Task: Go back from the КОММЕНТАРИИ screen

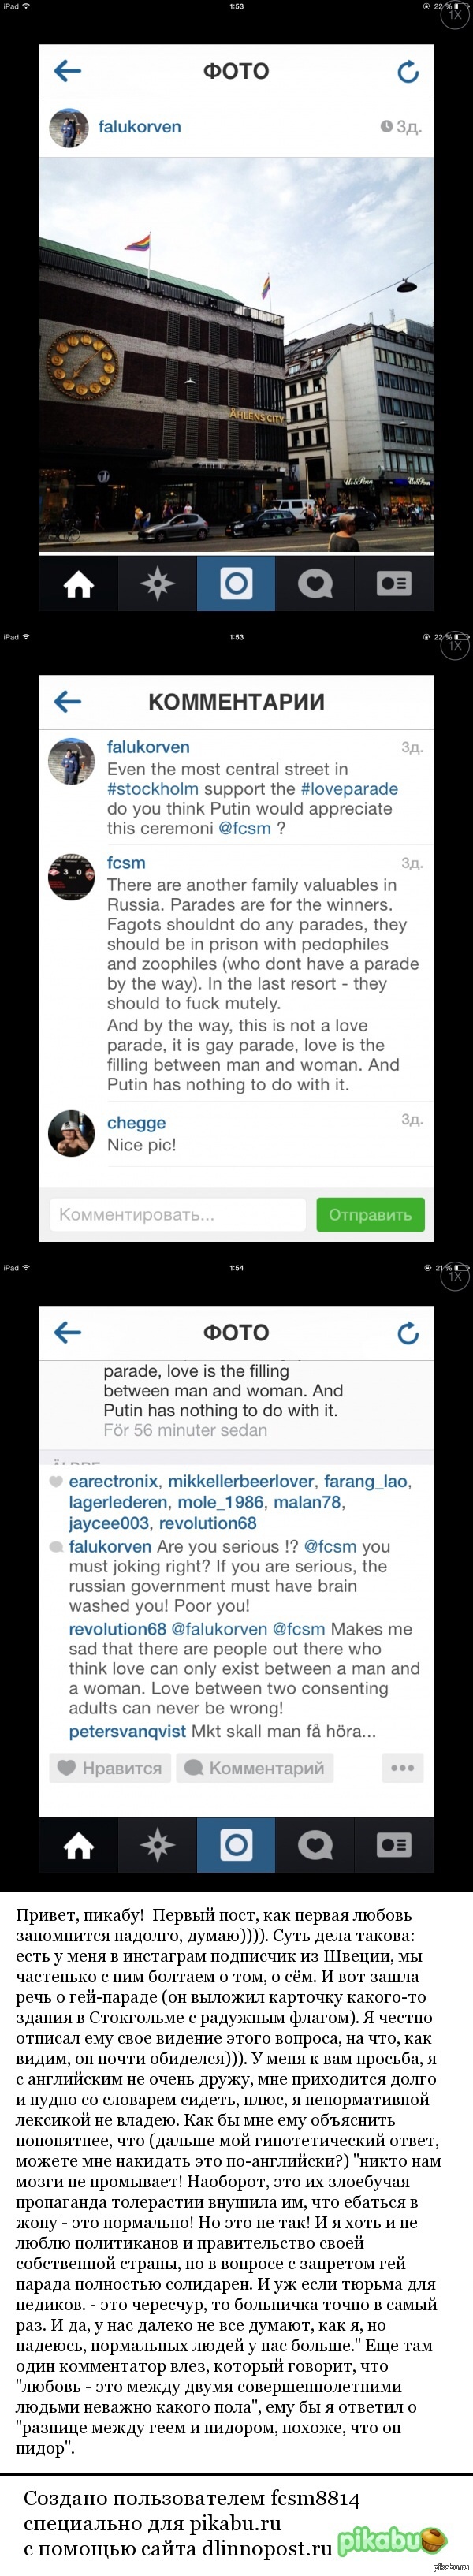Action: 68,701
